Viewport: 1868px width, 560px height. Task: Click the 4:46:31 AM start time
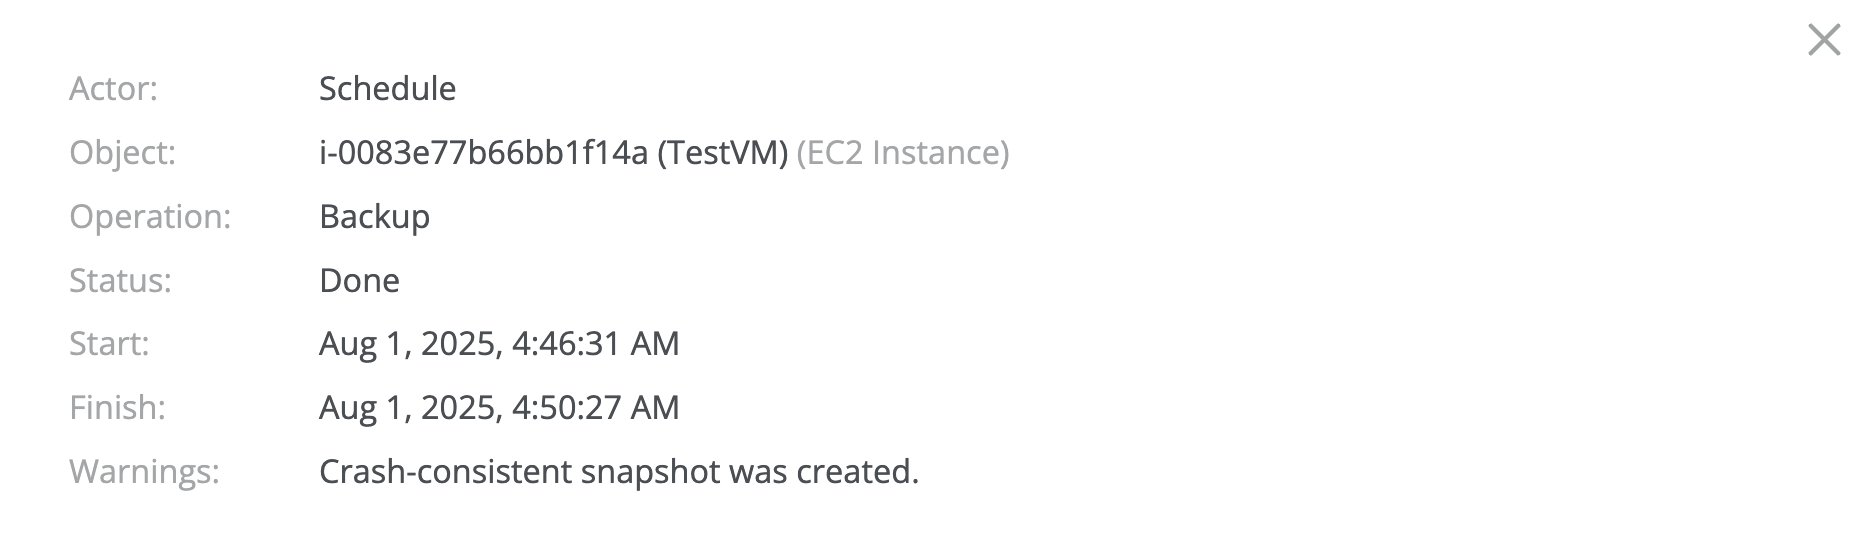[596, 344]
